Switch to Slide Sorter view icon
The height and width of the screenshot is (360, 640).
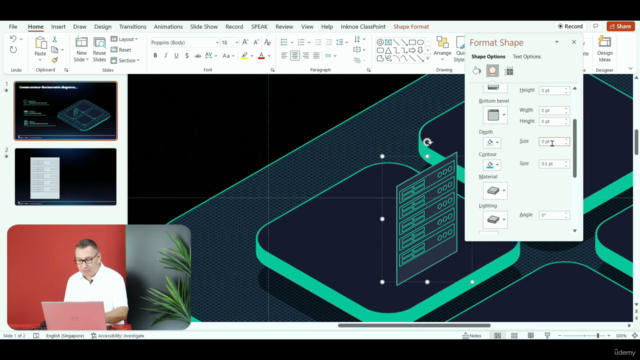pos(514,336)
